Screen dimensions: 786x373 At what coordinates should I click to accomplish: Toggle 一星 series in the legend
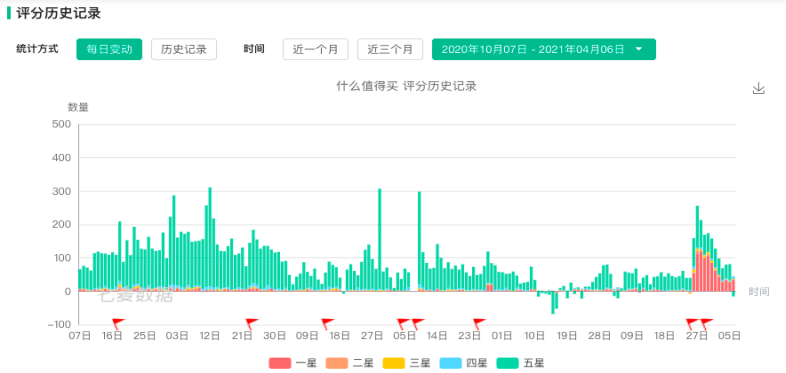click(x=292, y=363)
